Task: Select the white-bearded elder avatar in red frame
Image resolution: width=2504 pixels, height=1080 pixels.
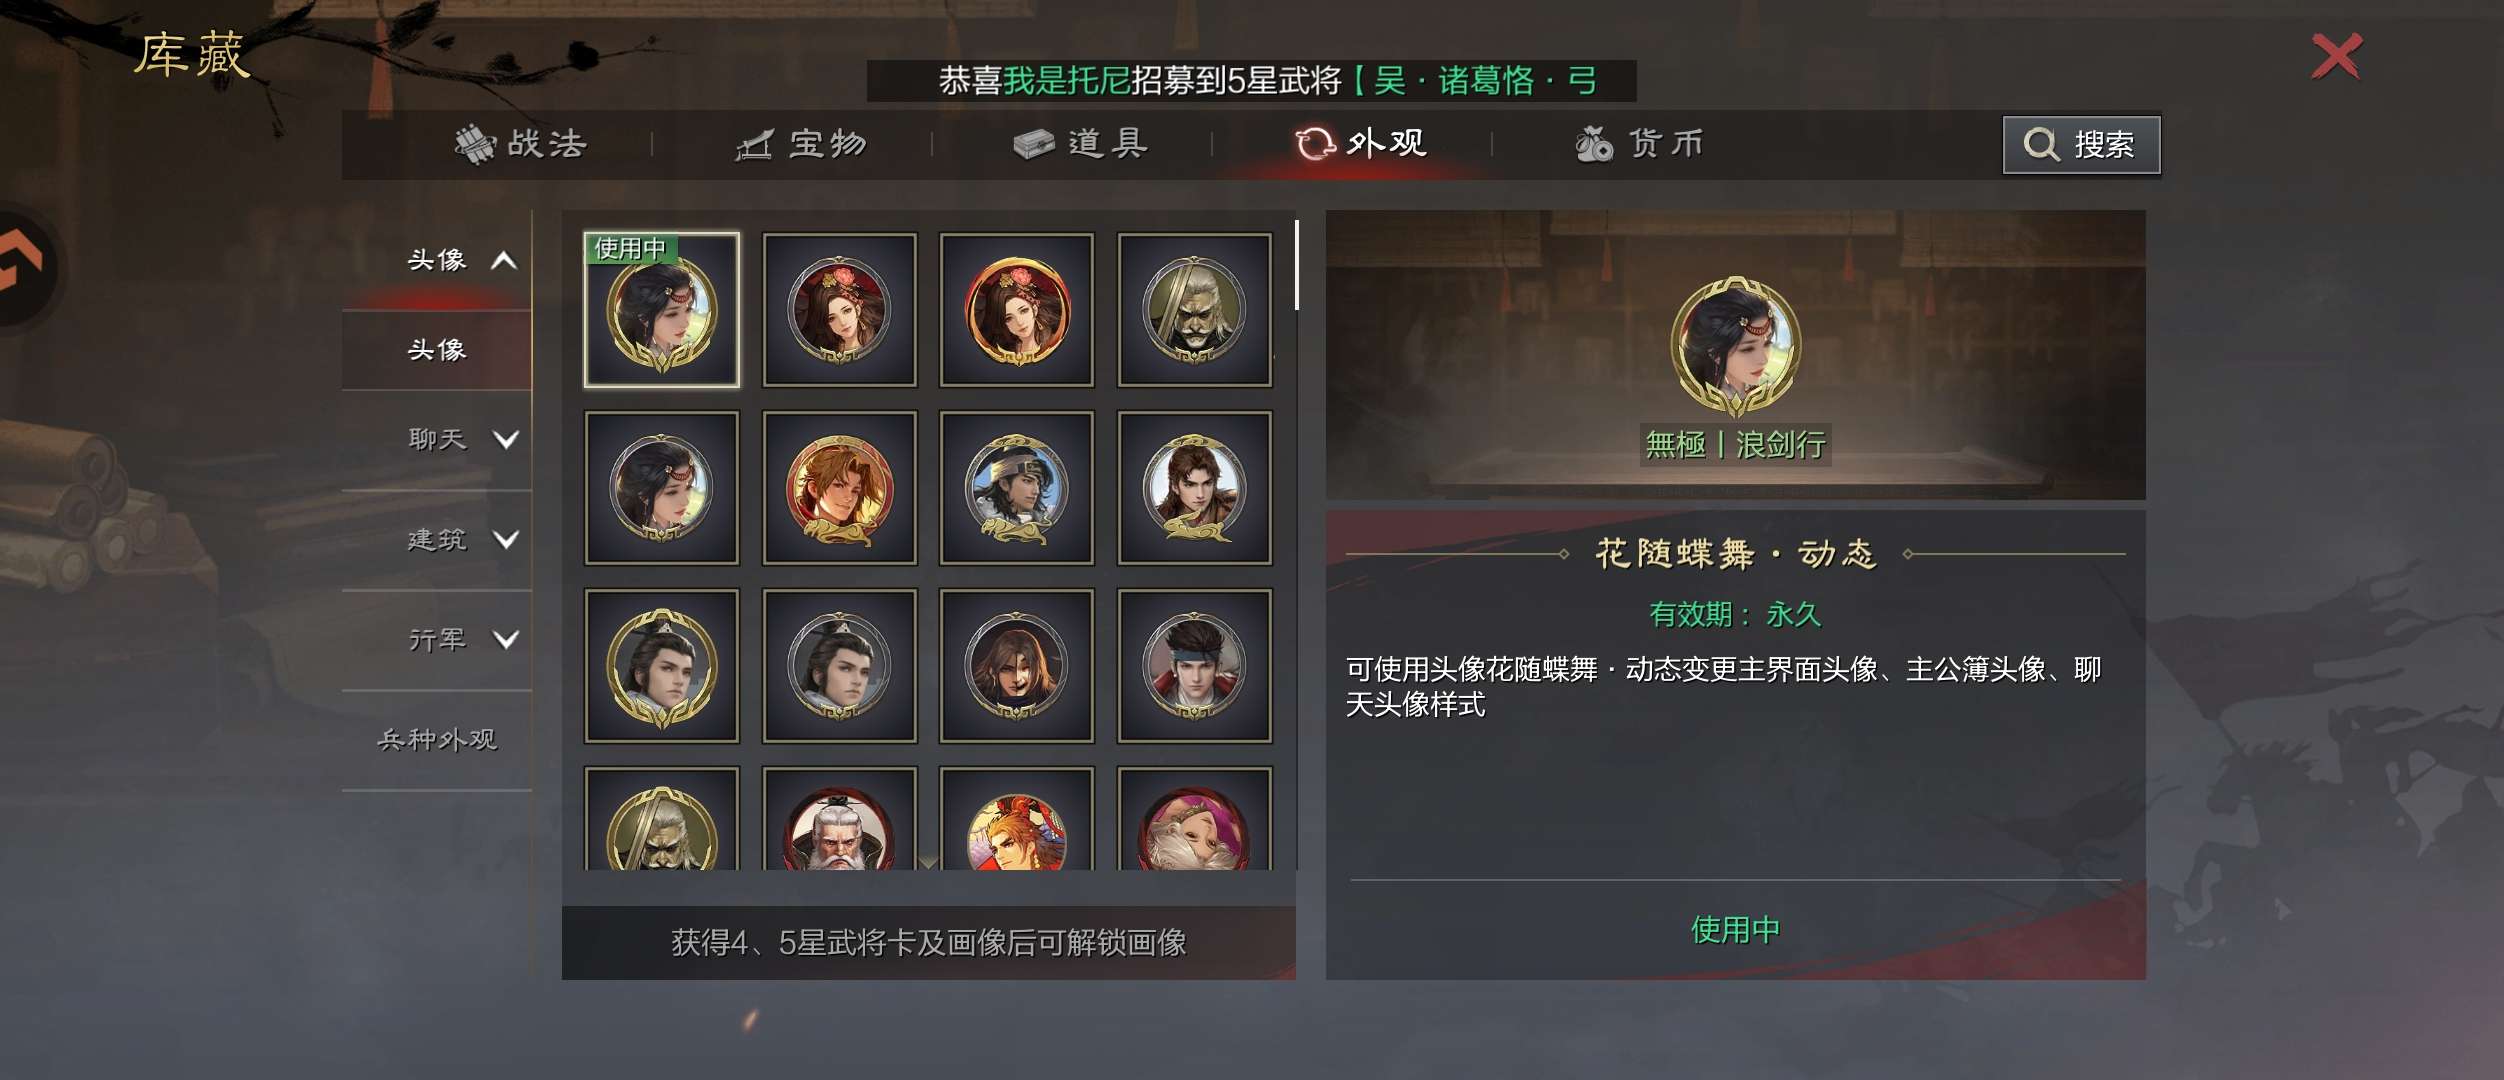Action: (839, 818)
